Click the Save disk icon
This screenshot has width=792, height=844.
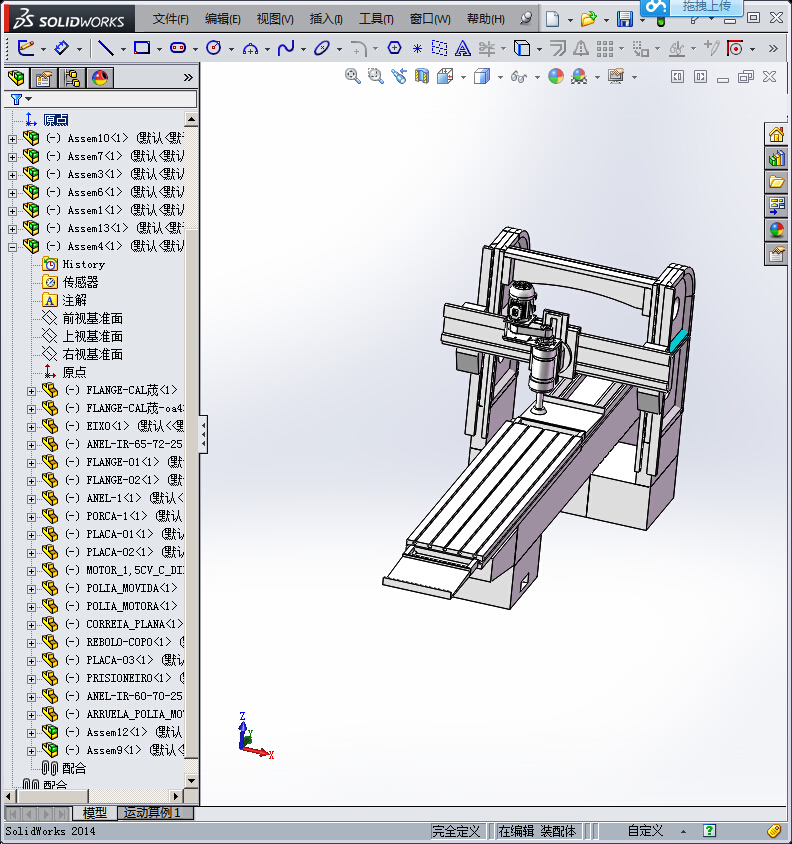coord(625,19)
